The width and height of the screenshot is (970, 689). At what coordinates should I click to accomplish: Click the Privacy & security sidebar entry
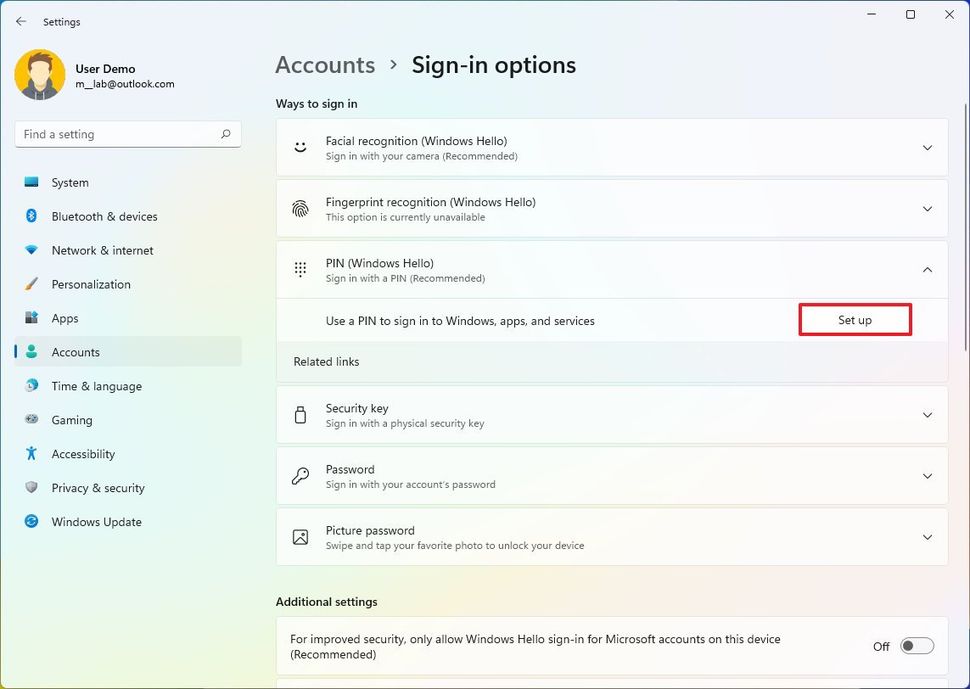[97, 488]
